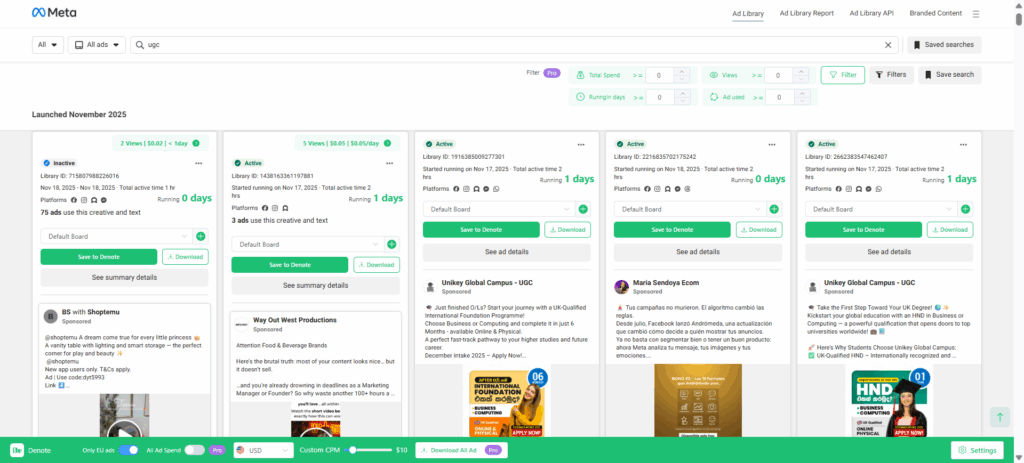1024x463 pixels.
Task: Clear the ugc search with the X
Action: point(888,45)
